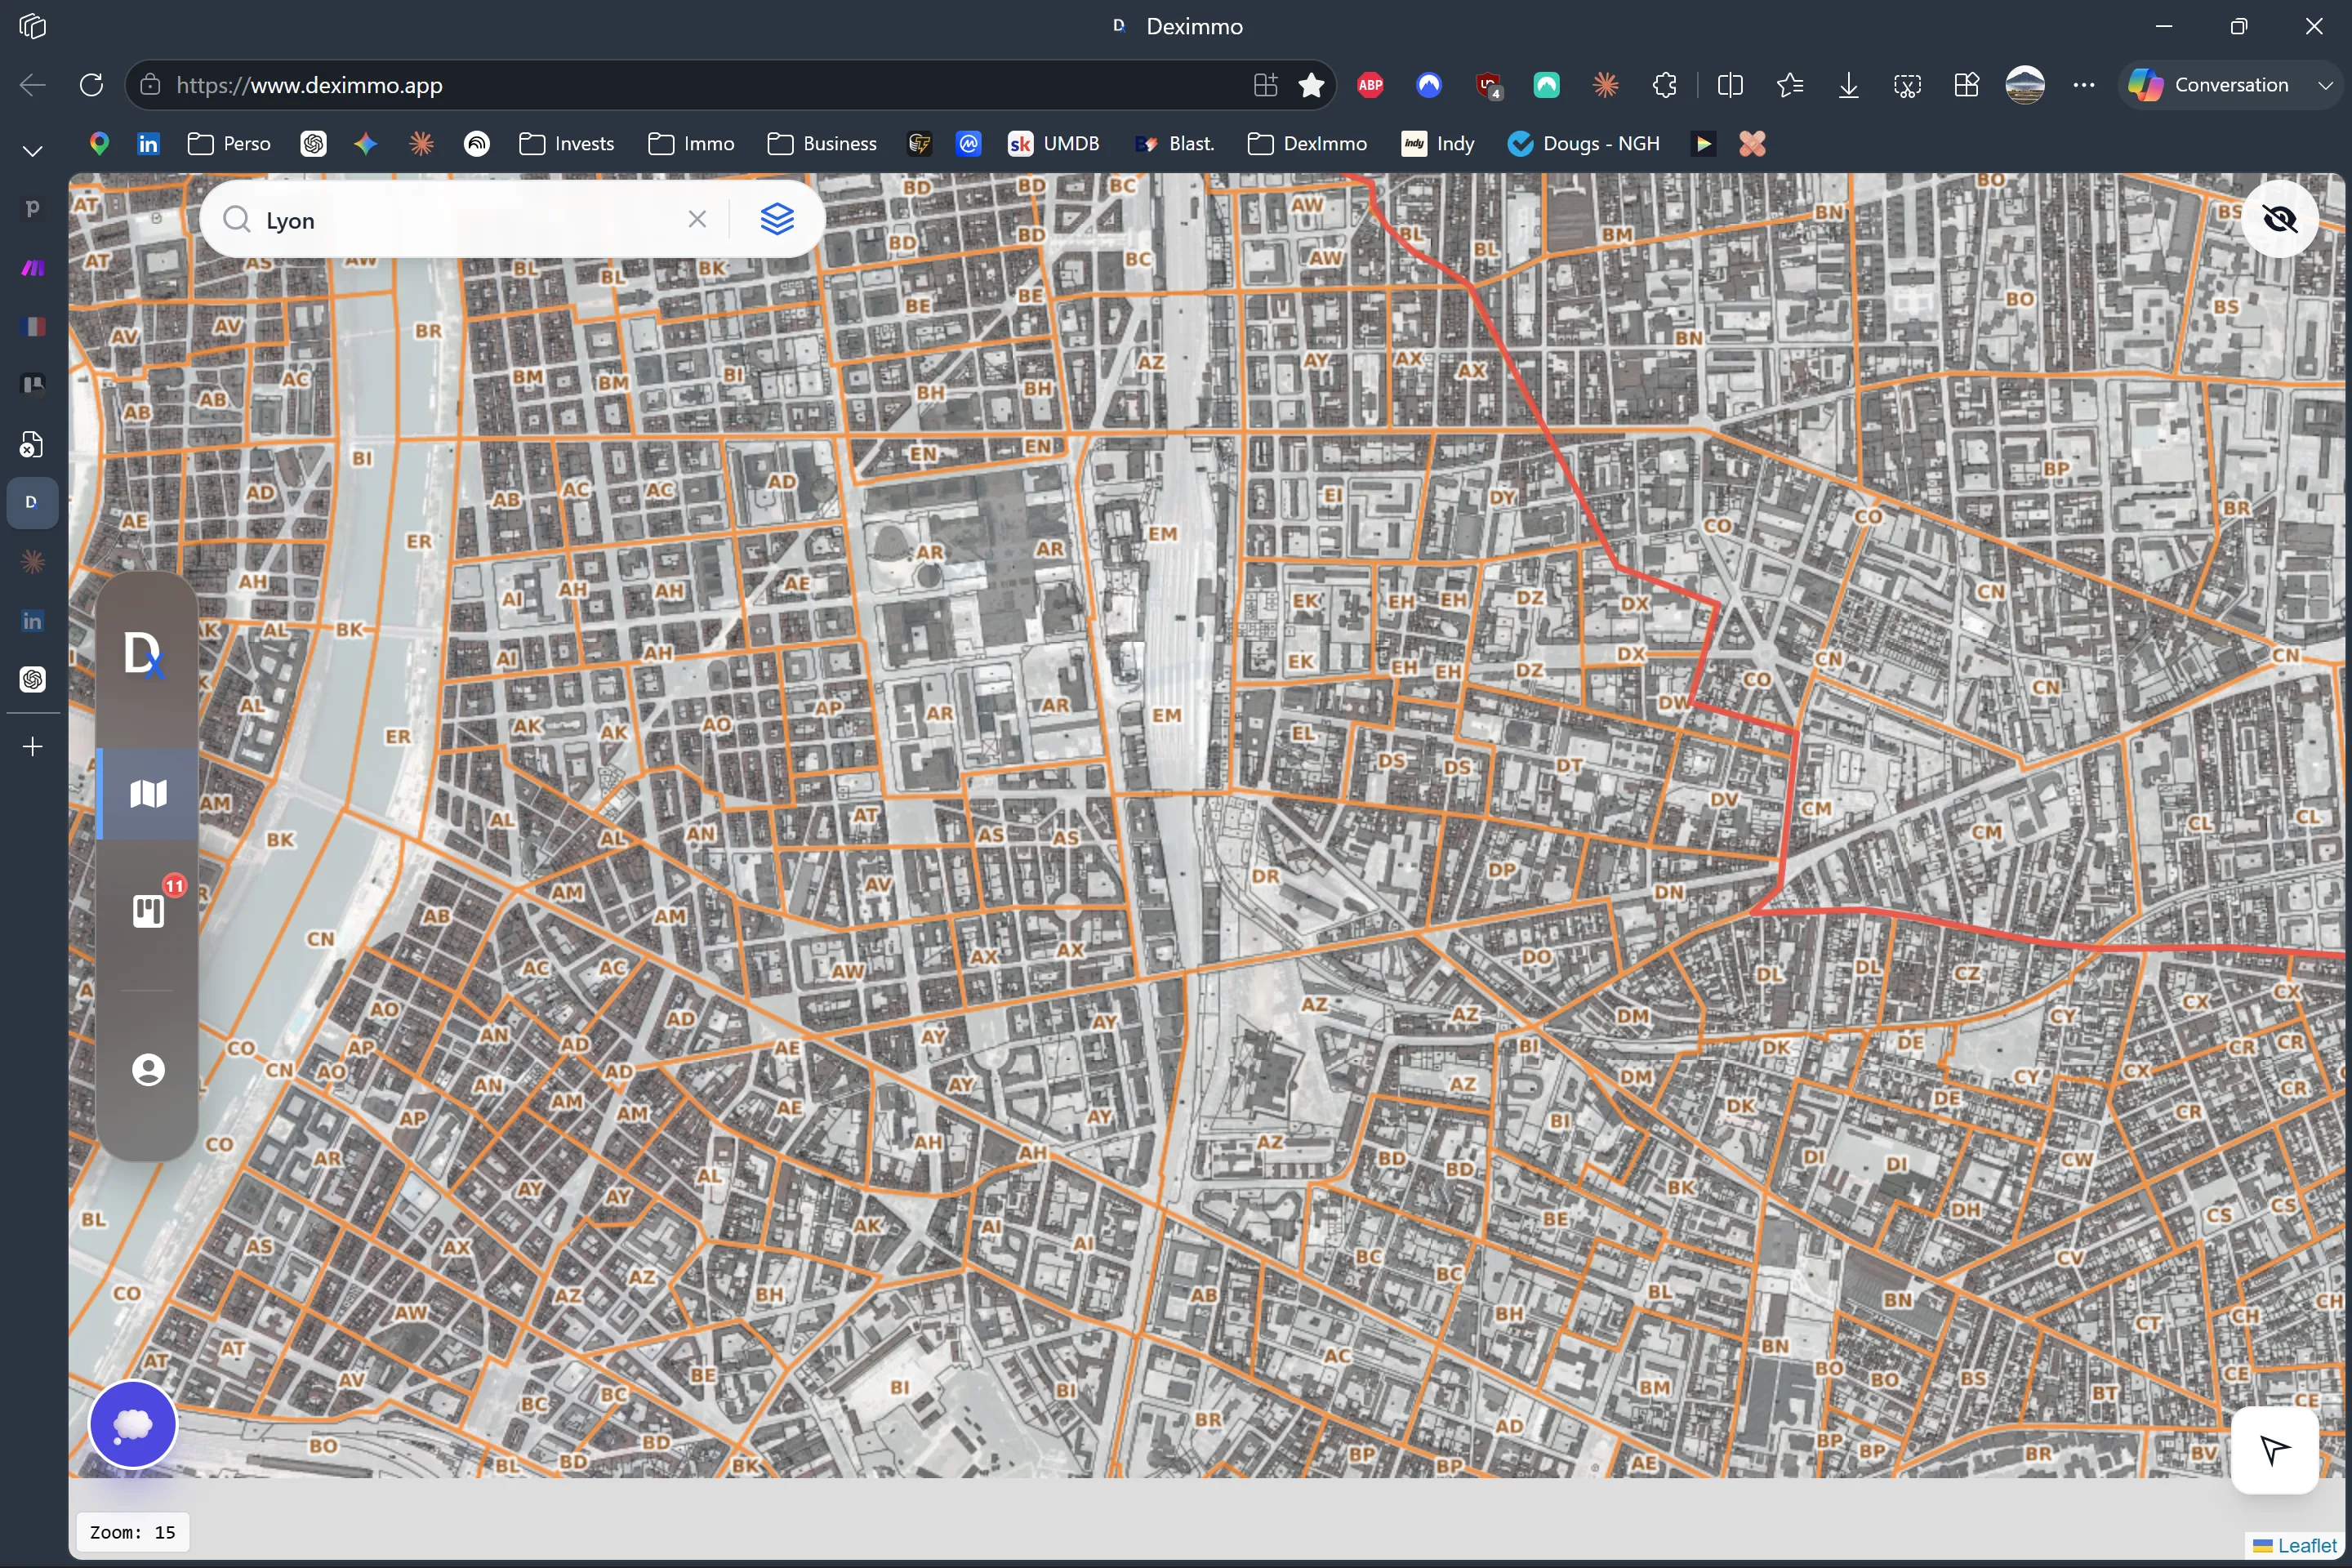This screenshot has width=2352, height=1568.
Task: Open the Indy bookmark
Action: [x=1438, y=143]
